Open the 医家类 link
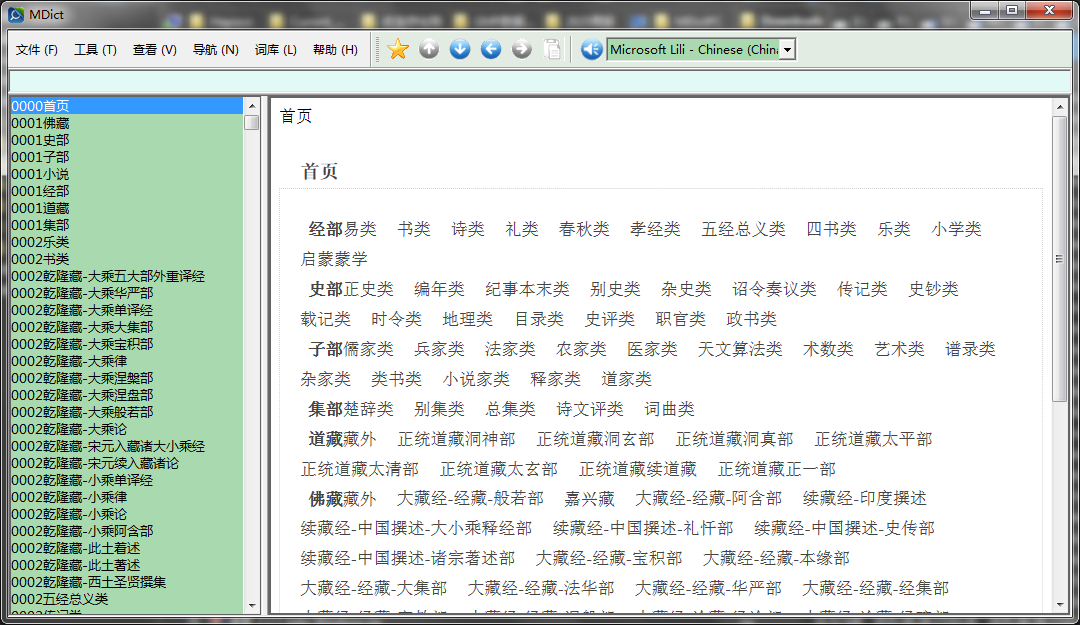Viewport: 1080px width, 625px height. click(x=652, y=349)
